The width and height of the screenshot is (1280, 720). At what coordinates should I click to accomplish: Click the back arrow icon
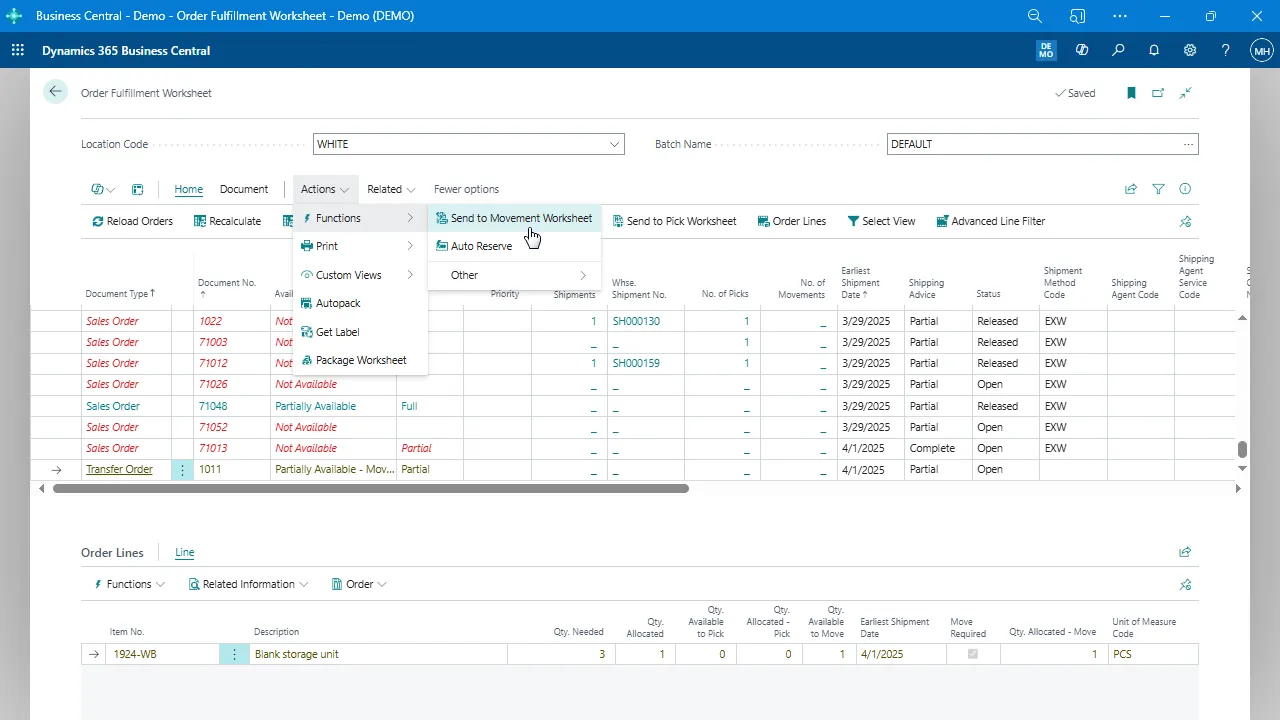(x=55, y=92)
